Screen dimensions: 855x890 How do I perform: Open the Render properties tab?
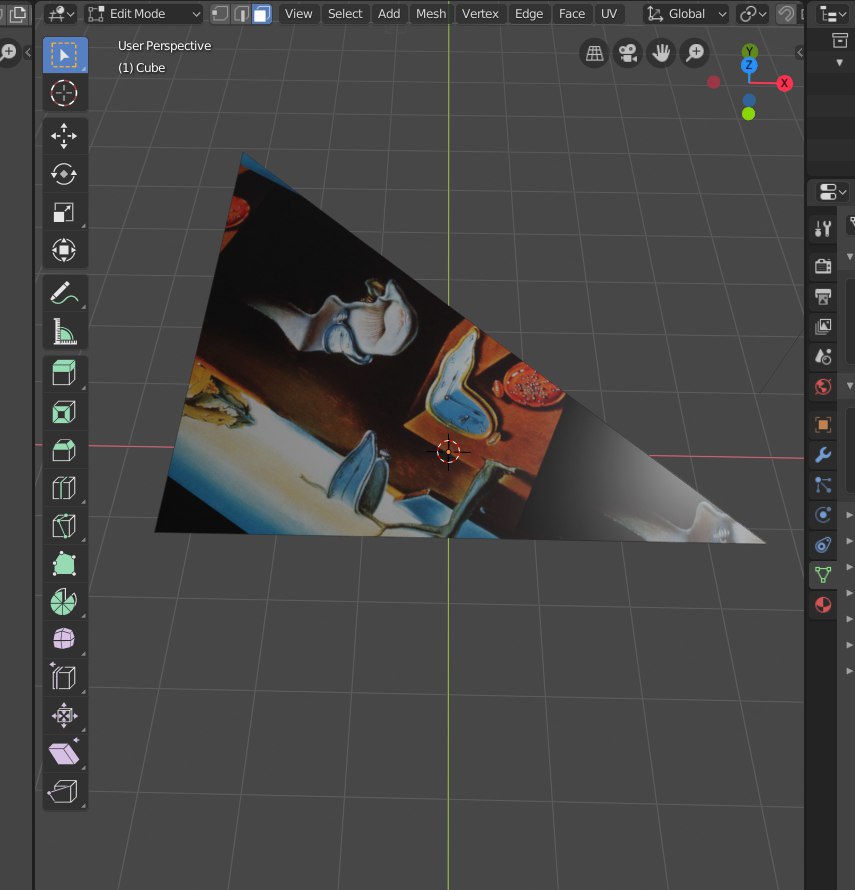[x=823, y=266]
